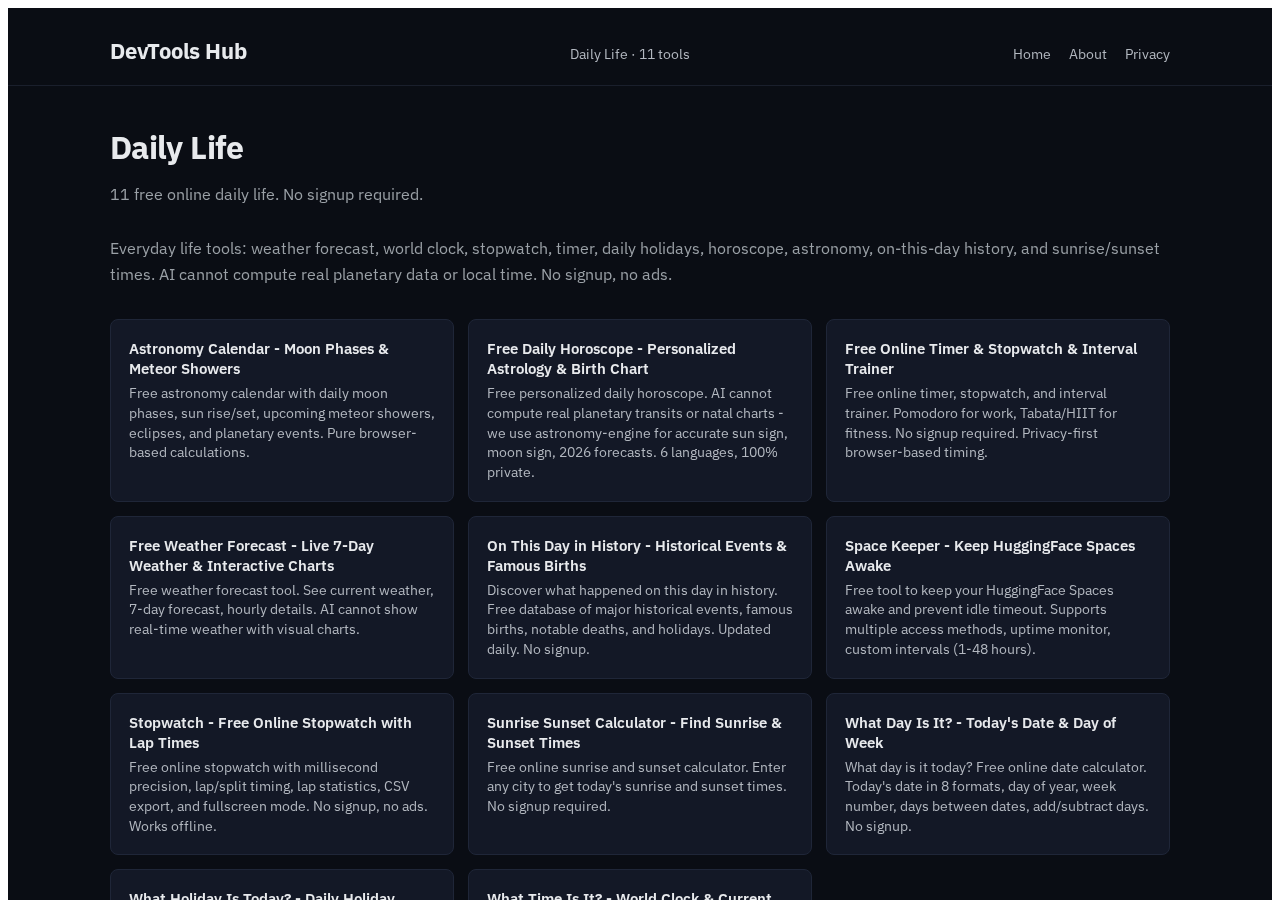Open the Free Weather Forecast tool card
The image size is (1280, 900).
coord(282,597)
